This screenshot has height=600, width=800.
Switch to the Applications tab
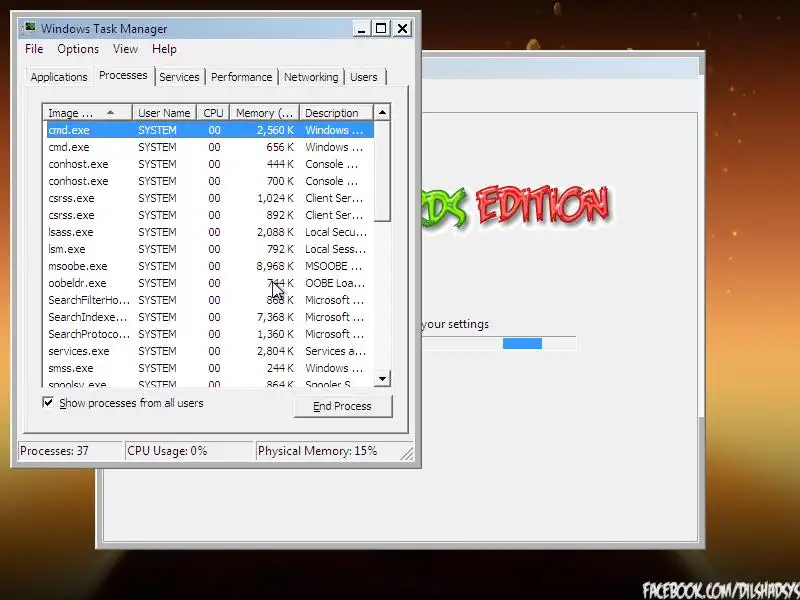59,77
